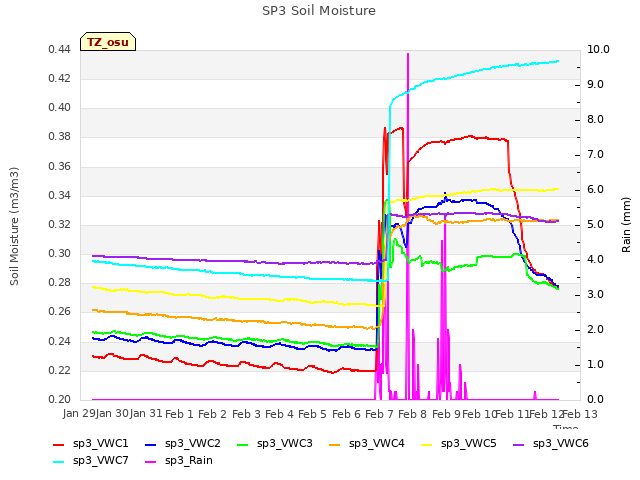Click the sp3_VWC1 legend label

[x=100, y=444]
